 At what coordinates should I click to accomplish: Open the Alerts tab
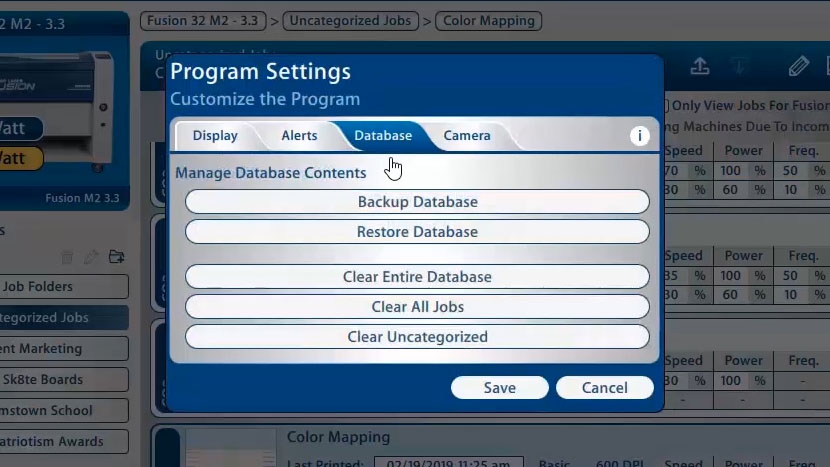tap(299, 136)
